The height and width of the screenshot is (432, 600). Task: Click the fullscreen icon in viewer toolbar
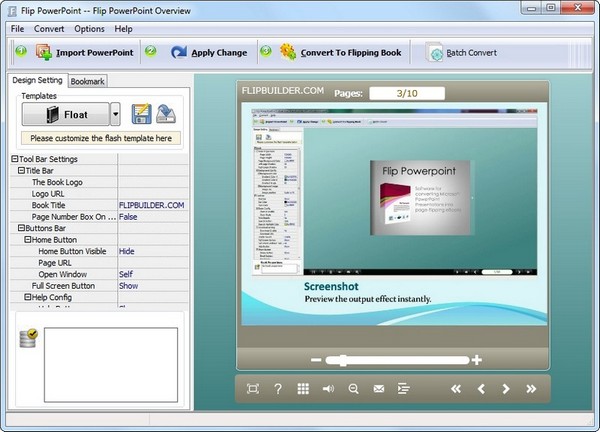click(x=253, y=389)
